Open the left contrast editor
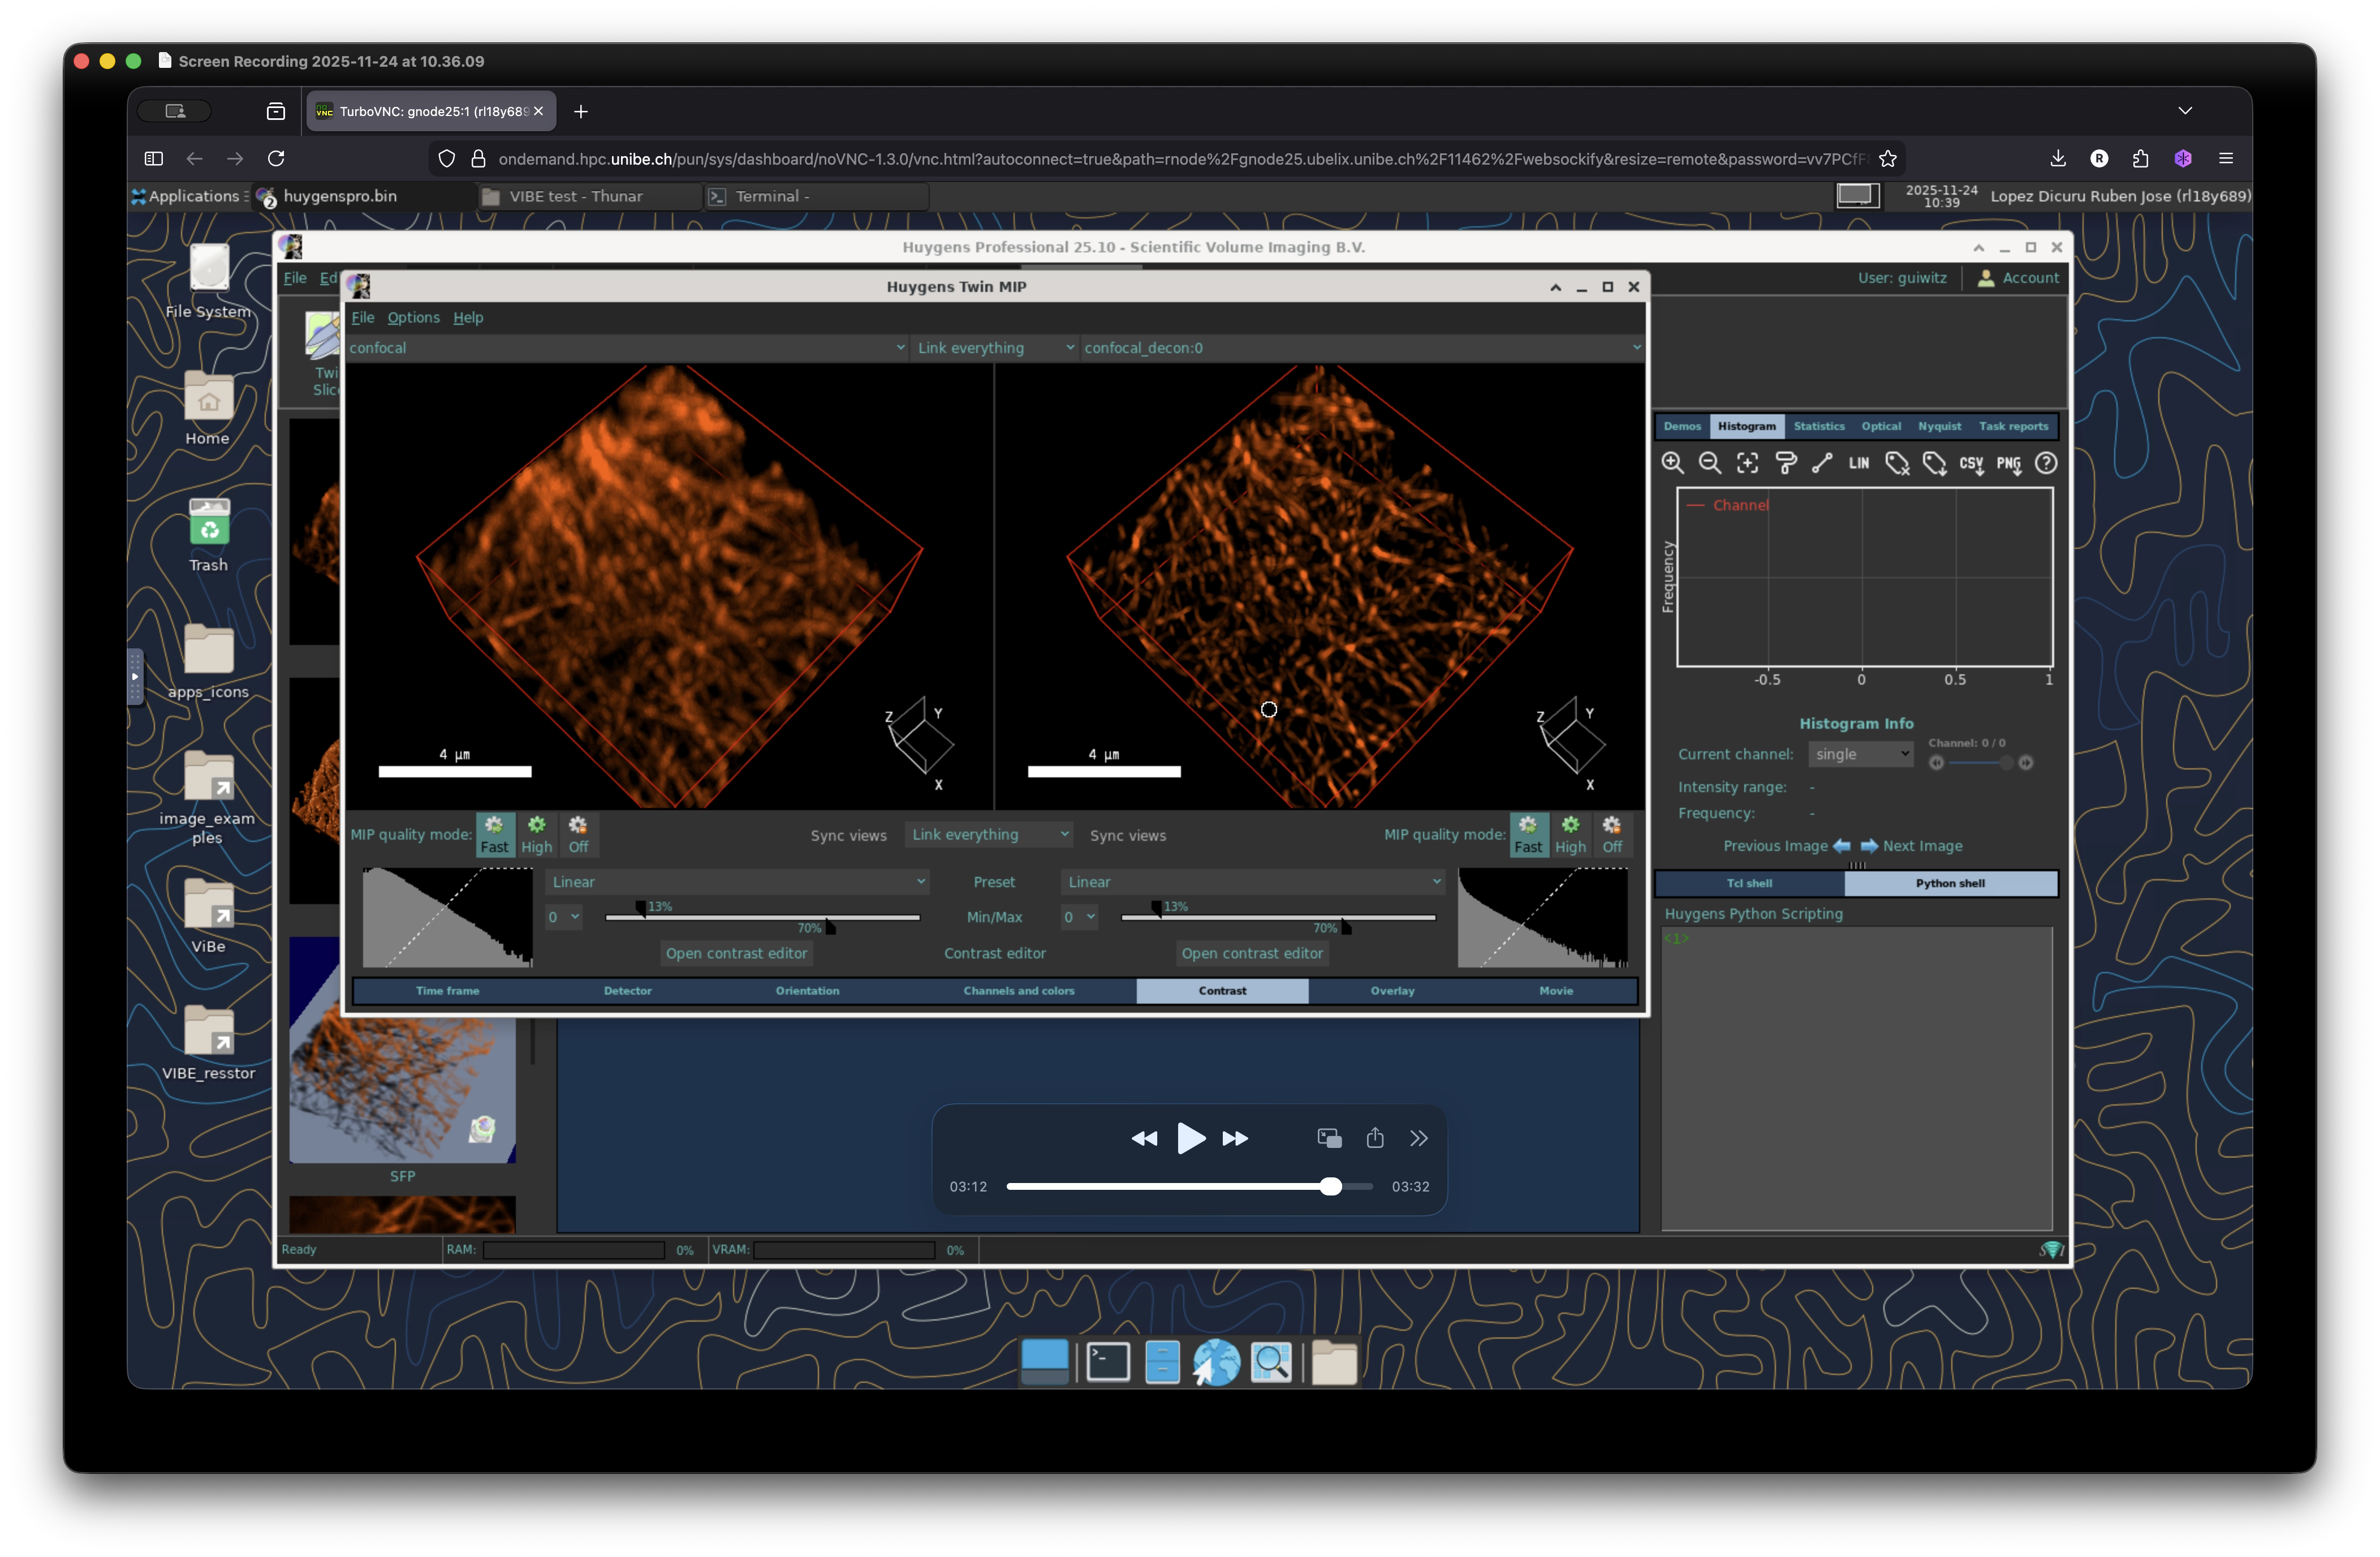This screenshot has width=2380, height=1557. pyautogui.click(x=736, y=953)
